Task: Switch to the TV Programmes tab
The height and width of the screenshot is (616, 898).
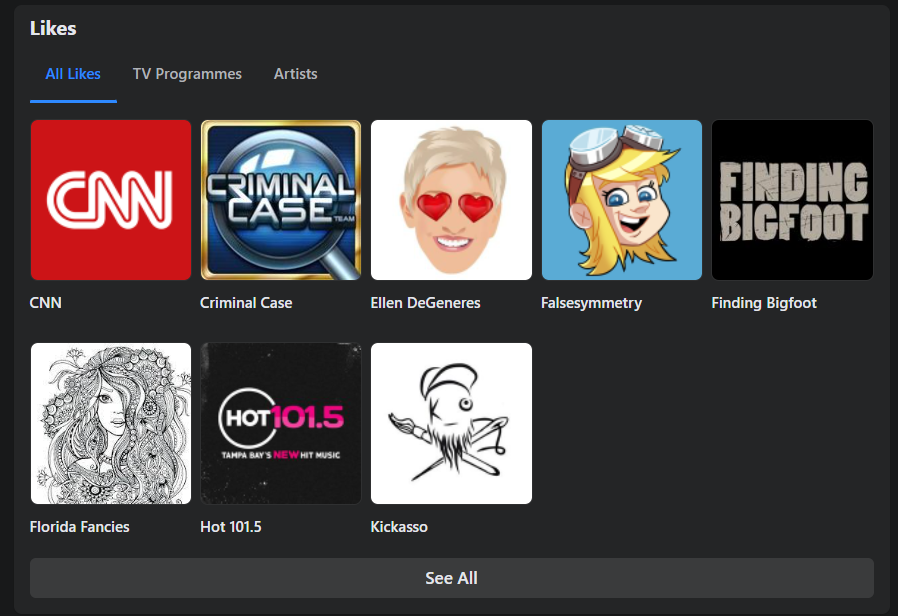Action: pos(187,74)
